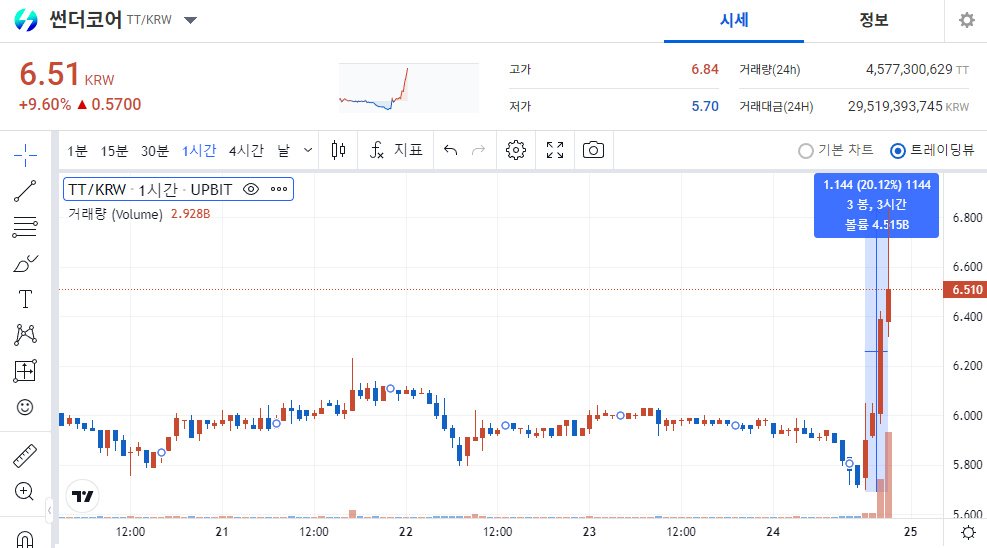Click the TradingView logo
Image resolution: width=987 pixels, height=548 pixels.
[x=82, y=496]
